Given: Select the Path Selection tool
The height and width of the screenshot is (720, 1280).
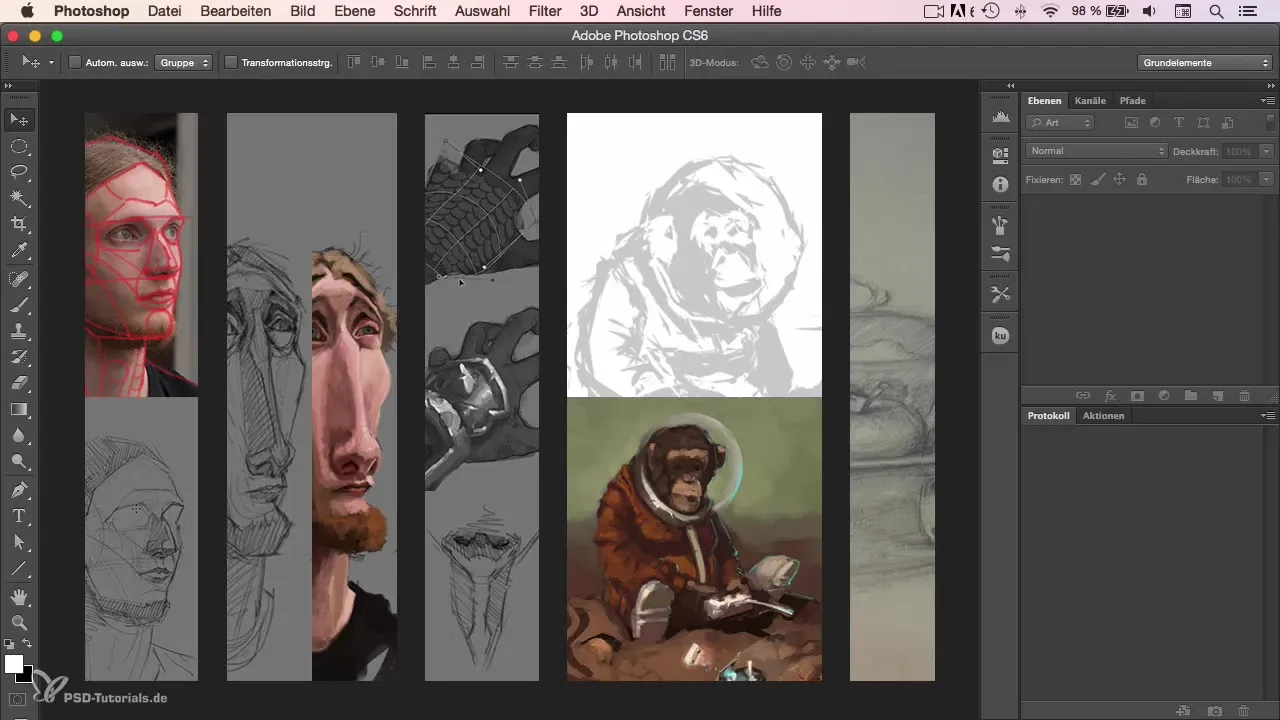Looking at the screenshot, I should click(x=19, y=542).
